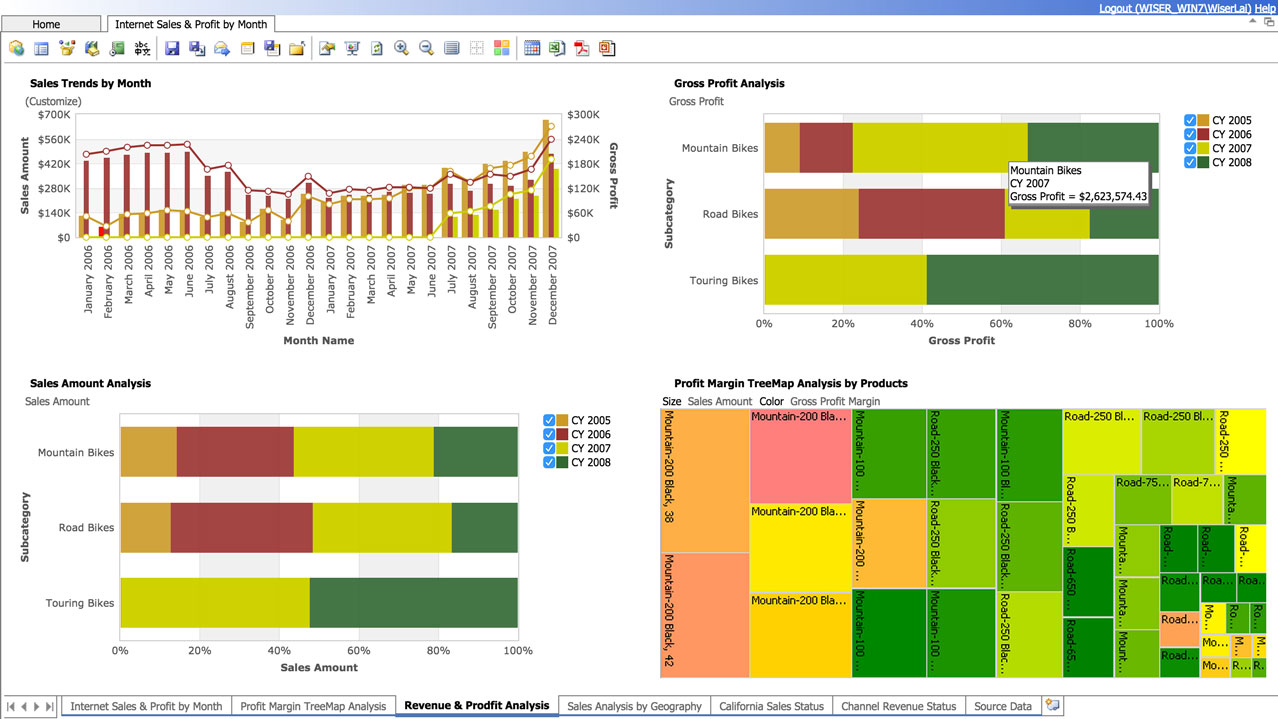This screenshot has width=1278, height=719.
Task: Click the refresh data icon
Action: [x=376, y=47]
